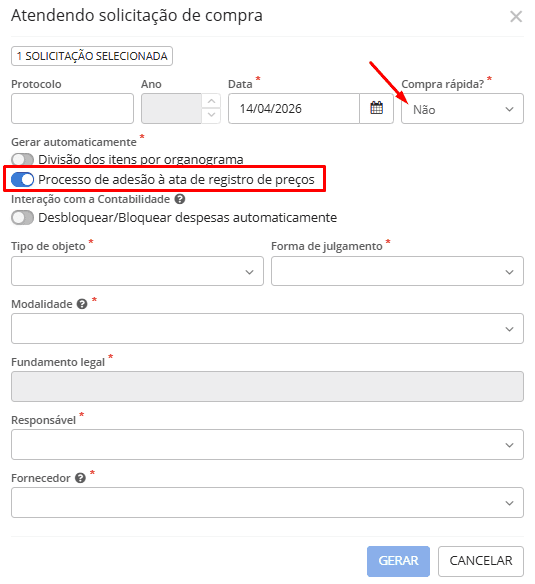
Task: Select a Fornecedor from the dropdown
Action: coord(267,502)
